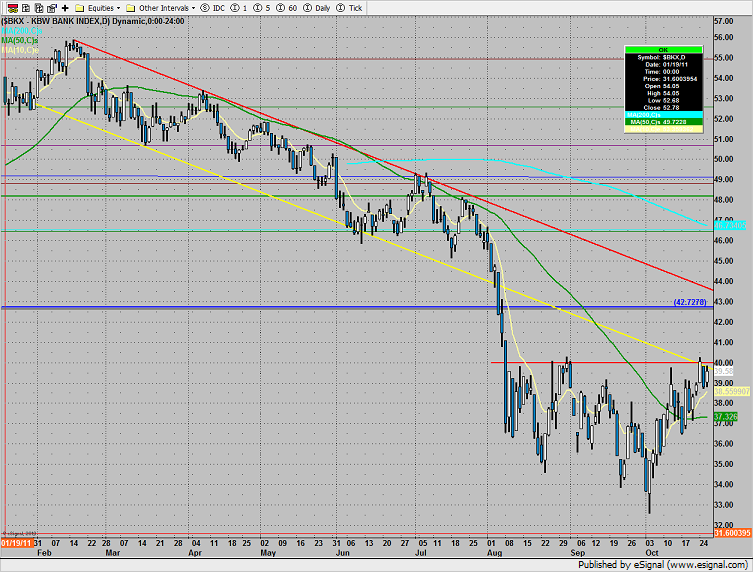Select the Daily interval

click(323, 8)
